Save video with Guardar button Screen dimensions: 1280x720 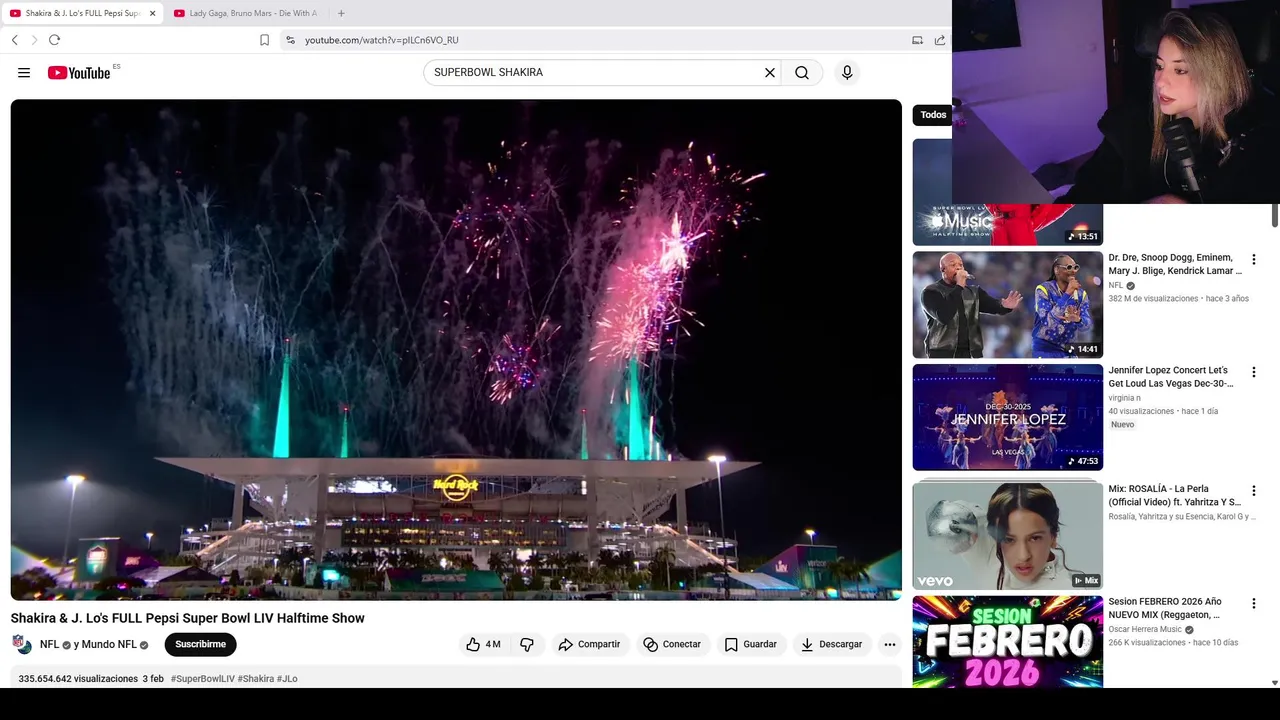point(750,645)
